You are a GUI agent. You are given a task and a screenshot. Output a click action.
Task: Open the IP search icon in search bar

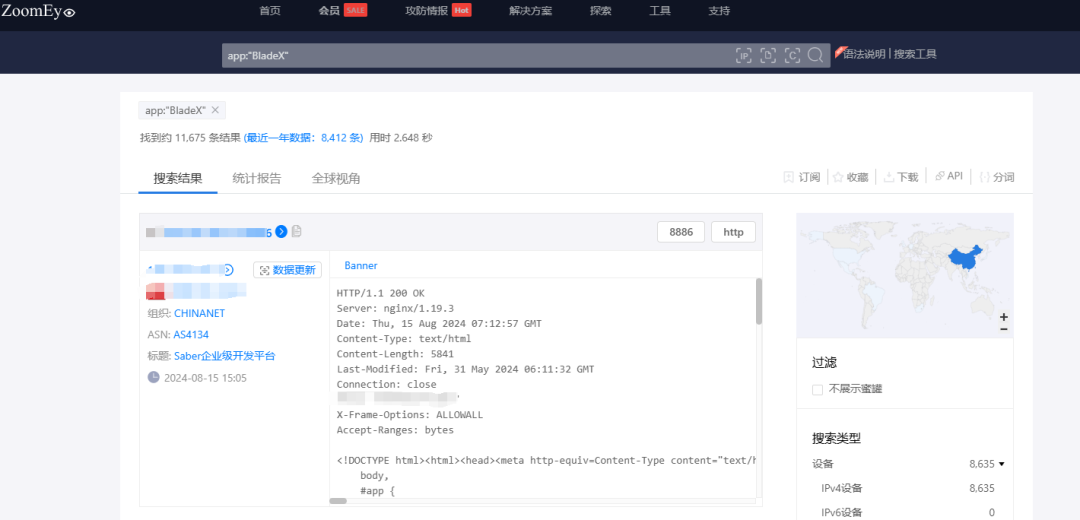coord(743,56)
